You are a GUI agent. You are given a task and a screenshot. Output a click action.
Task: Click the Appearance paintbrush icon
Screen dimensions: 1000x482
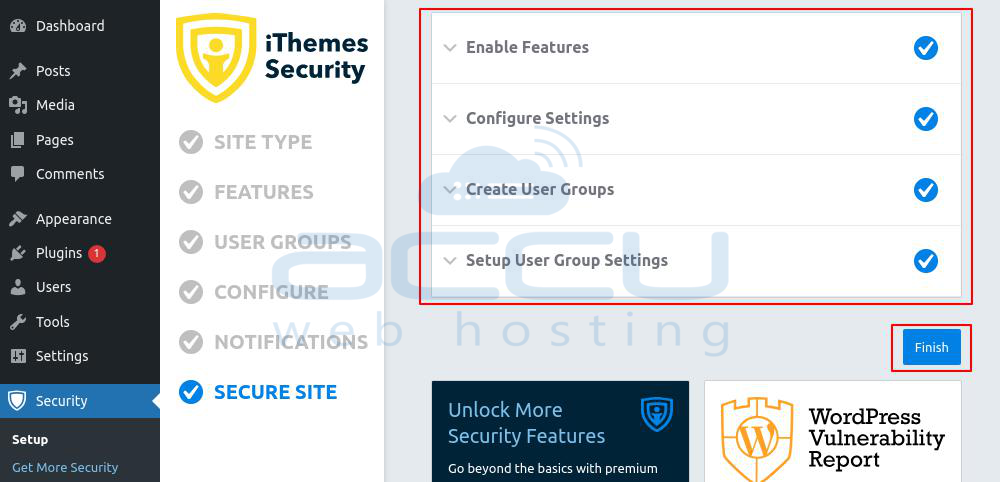18,219
